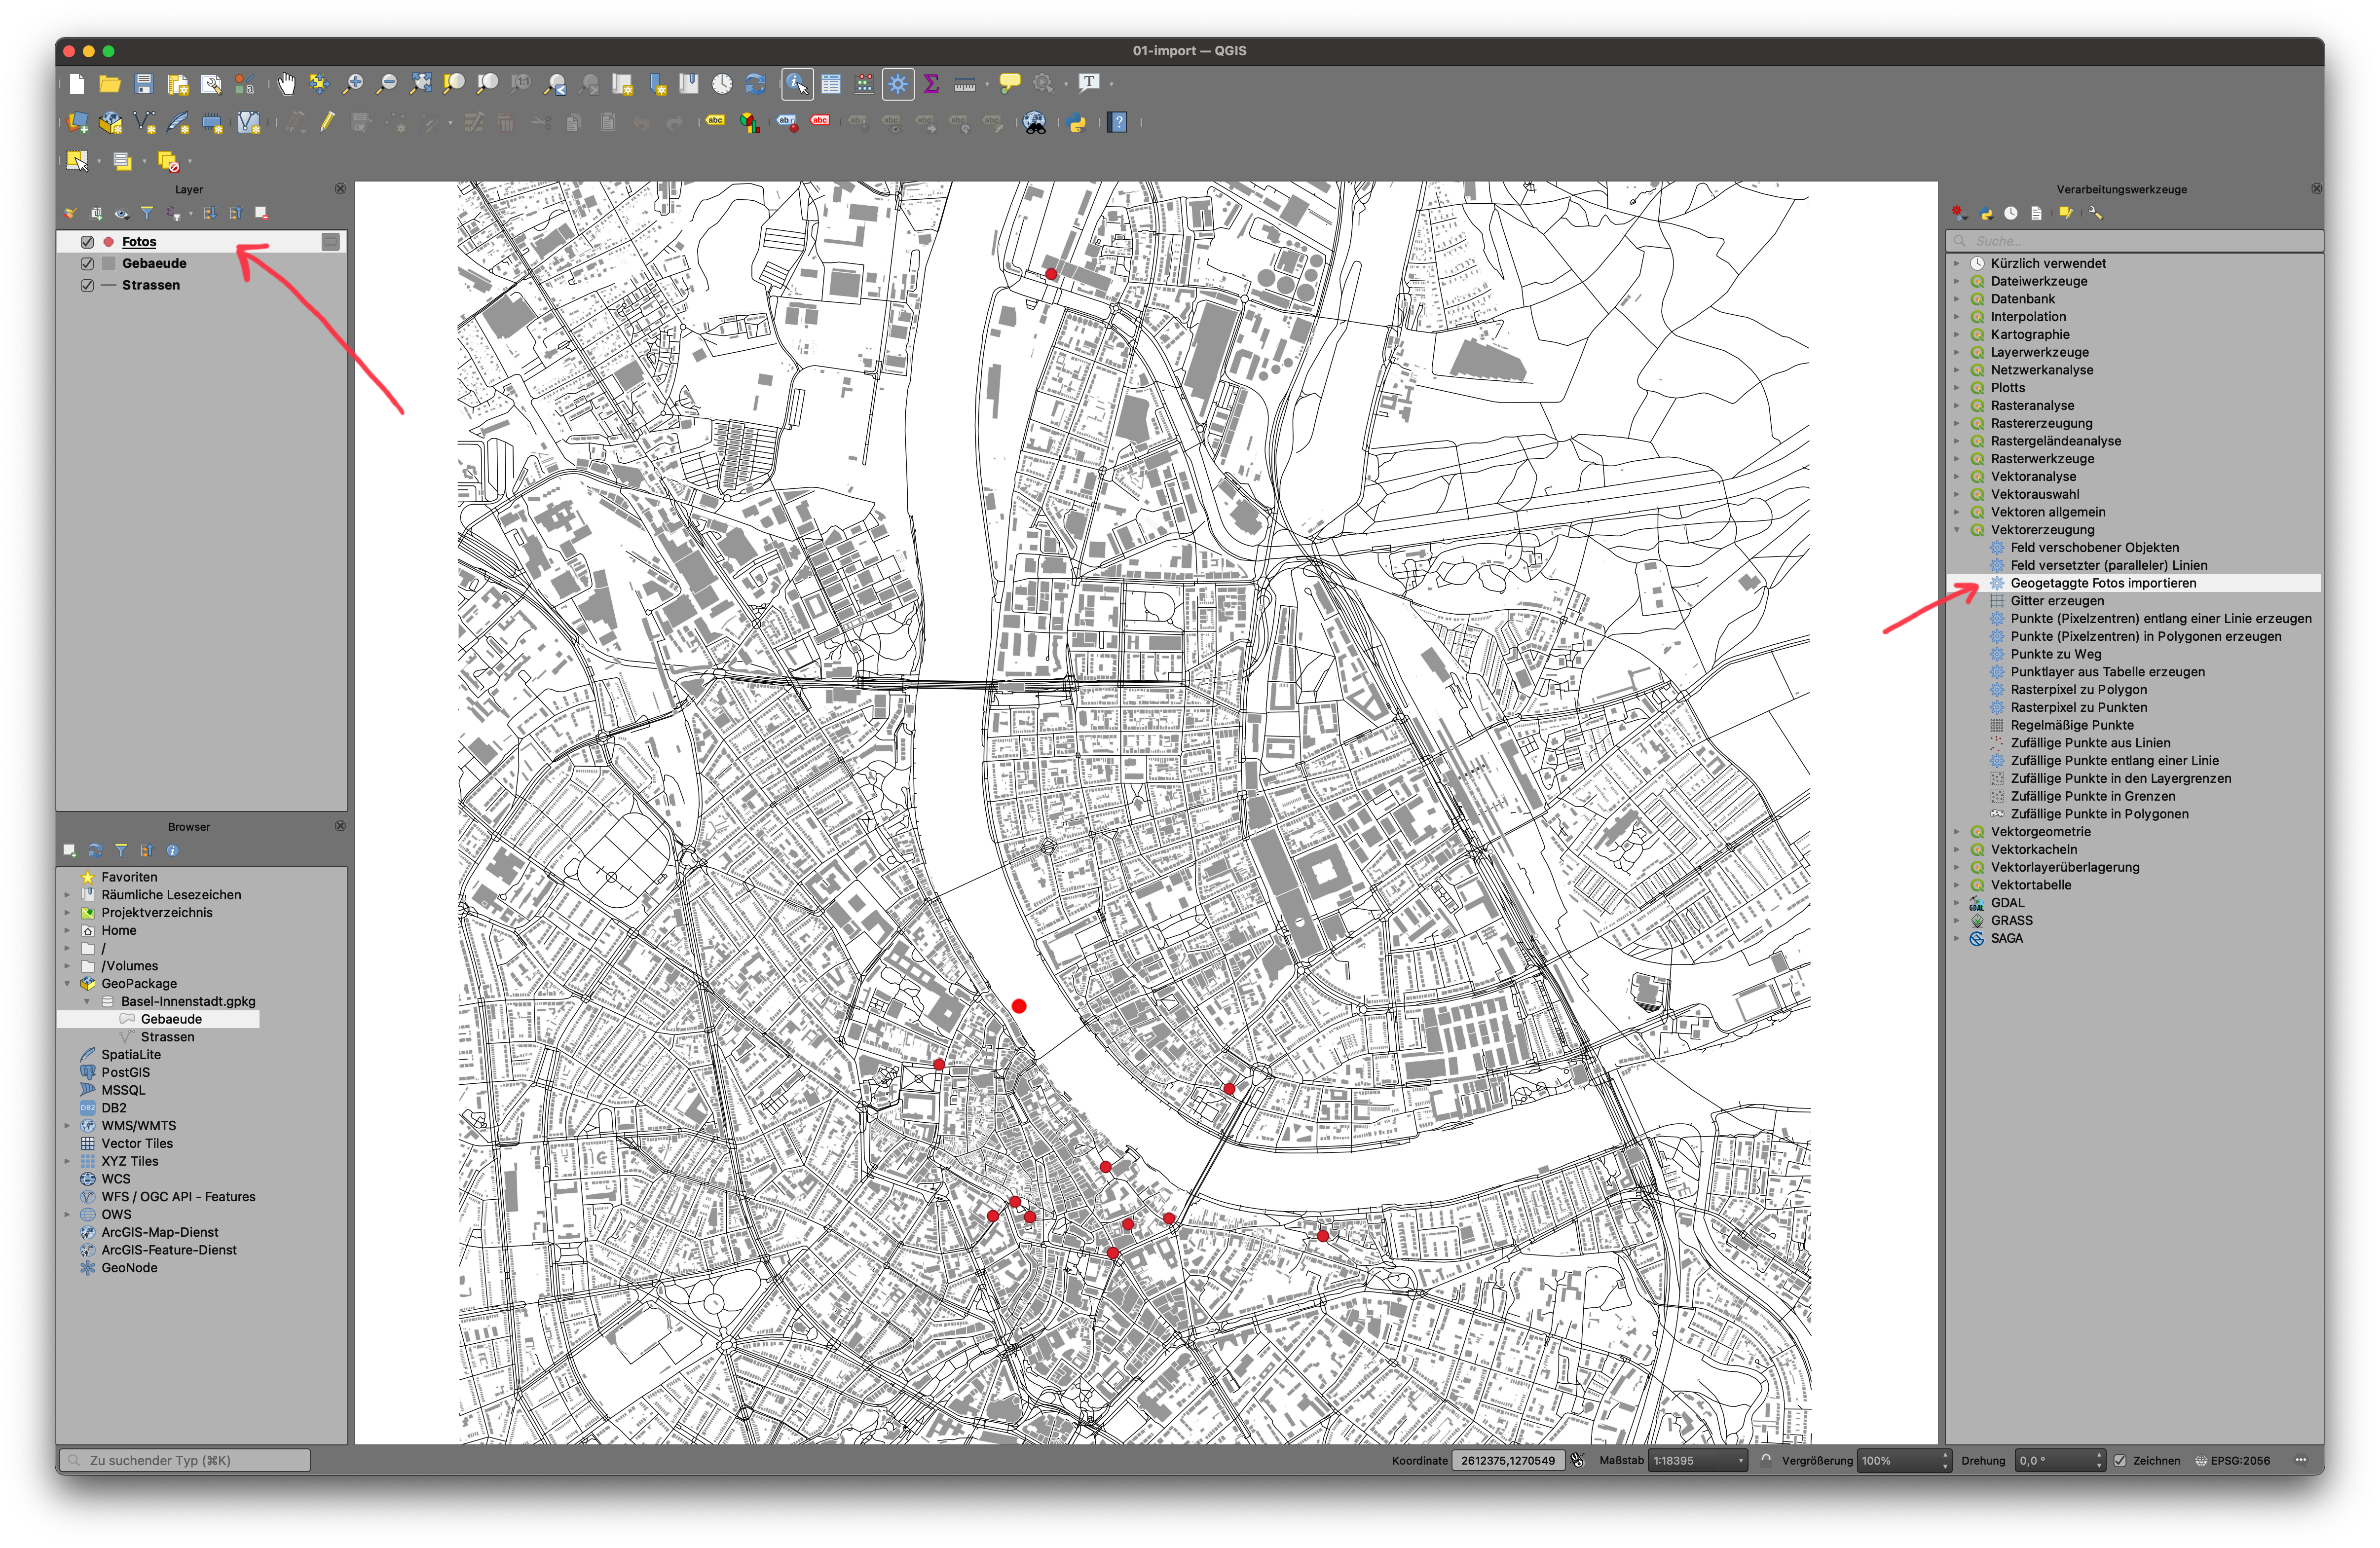Expand the Vektorgeometrie tool group
This screenshot has width=2380, height=1548.
click(1957, 832)
